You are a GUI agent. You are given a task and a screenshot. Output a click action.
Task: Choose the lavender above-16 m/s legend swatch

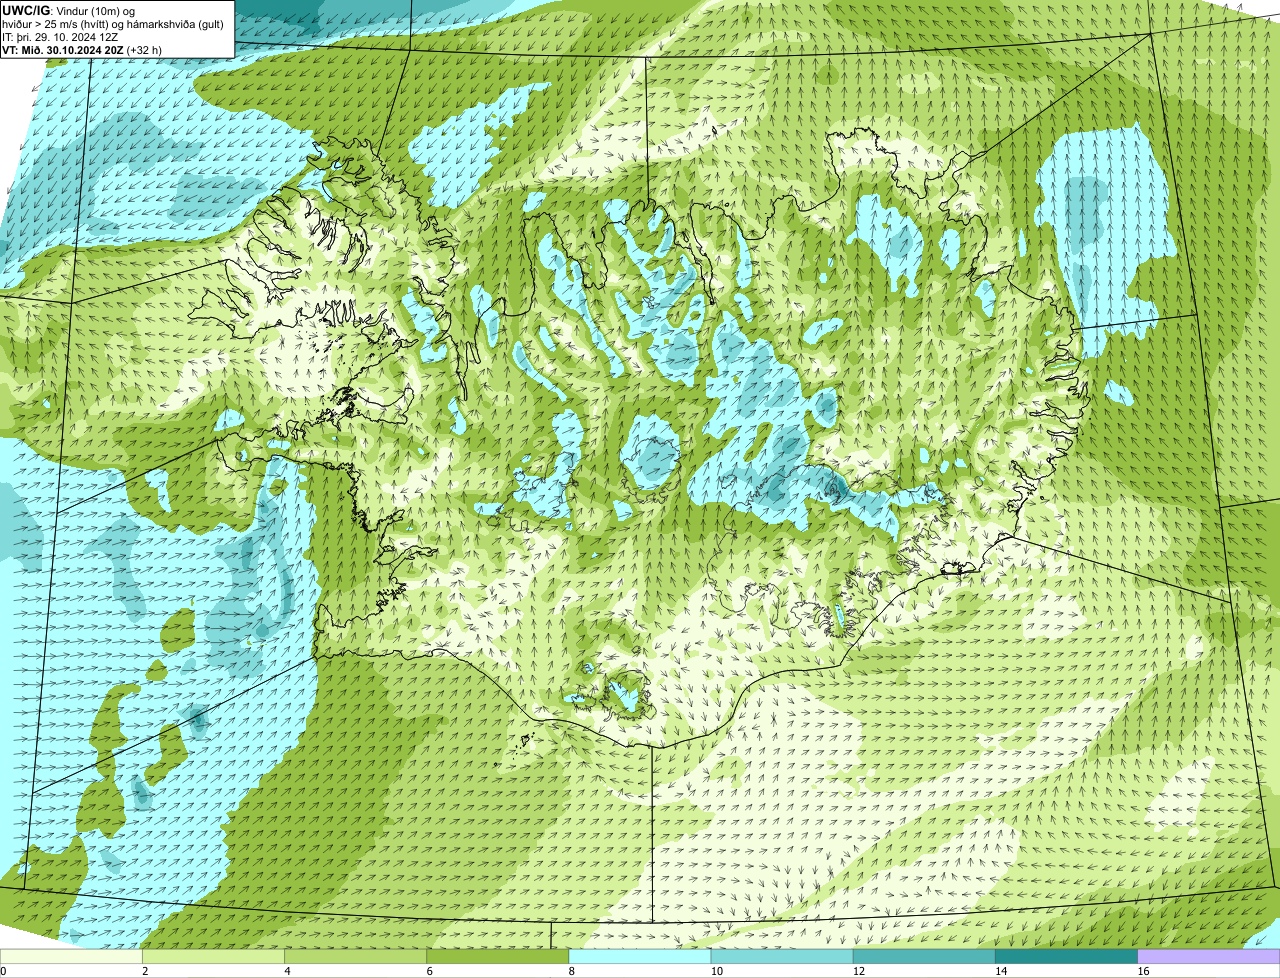tap(1209, 956)
